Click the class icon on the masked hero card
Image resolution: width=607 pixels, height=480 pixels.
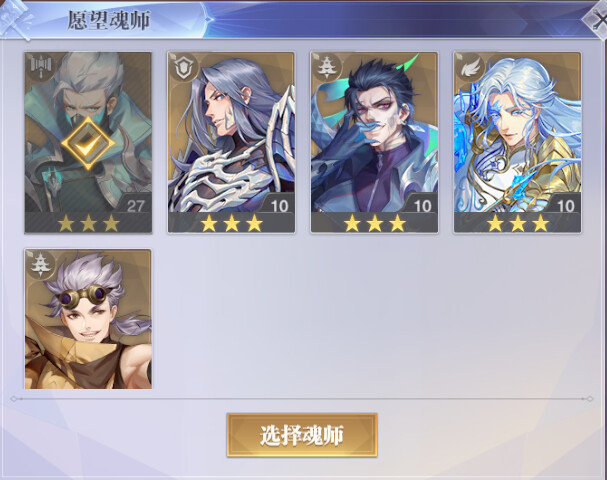tap(41, 68)
